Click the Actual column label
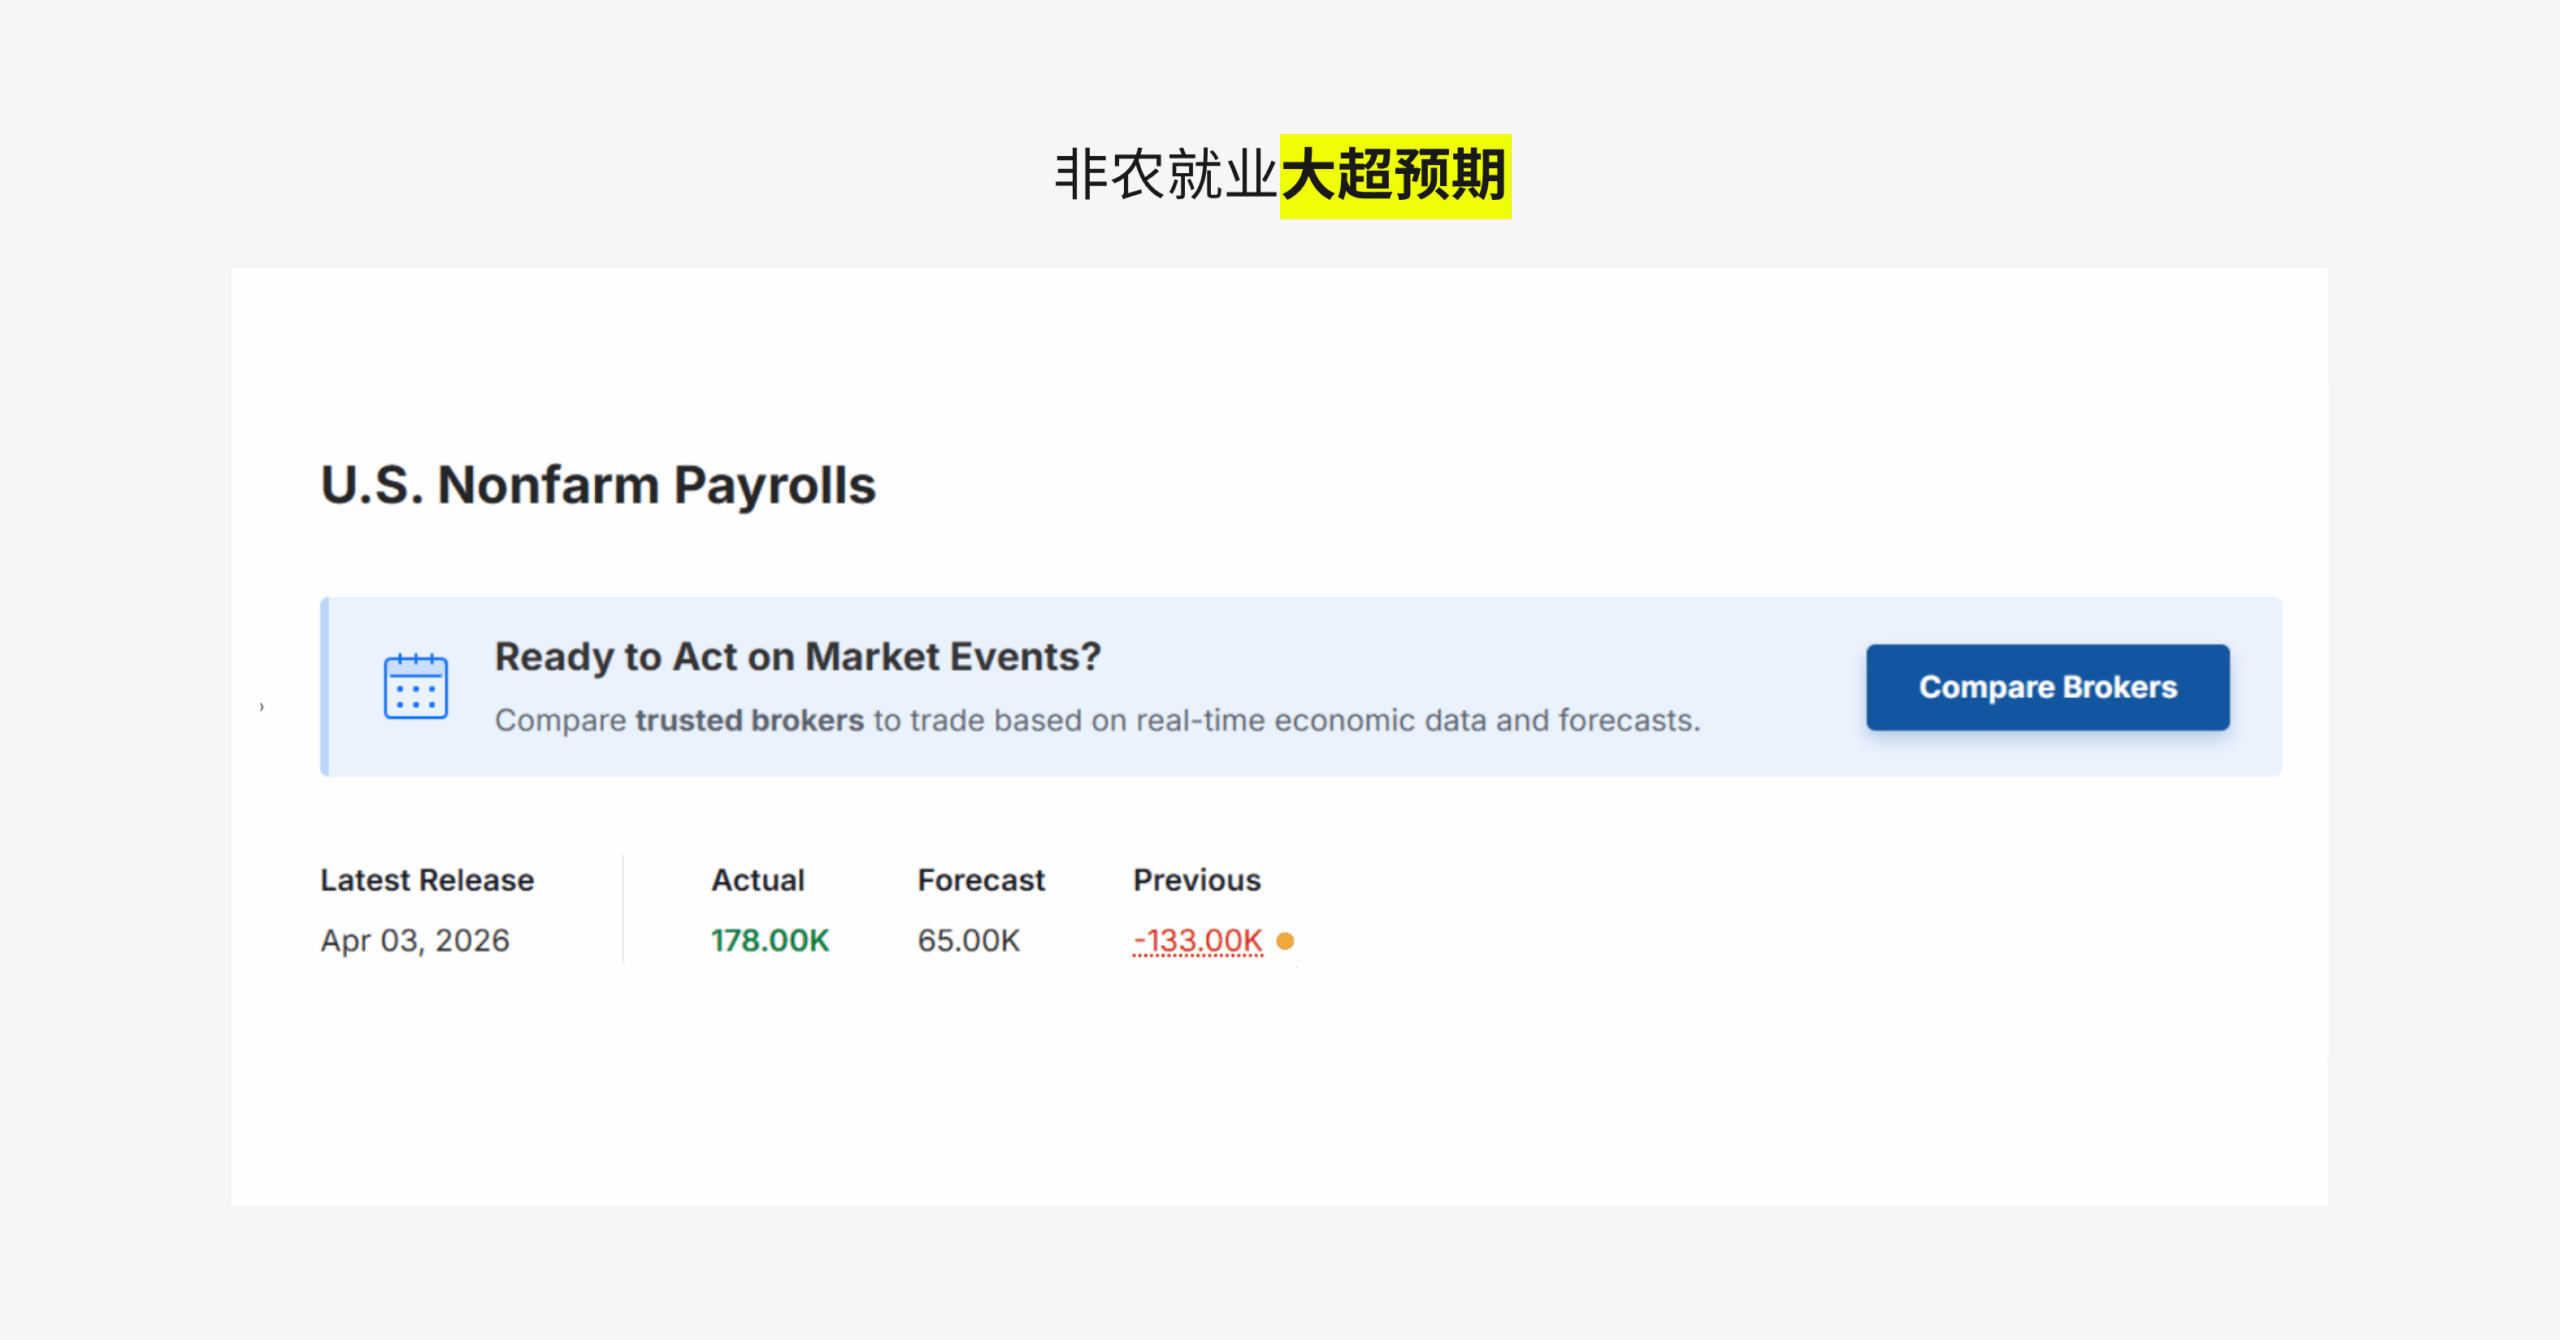The width and height of the screenshot is (2560, 1340). tap(757, 880)
